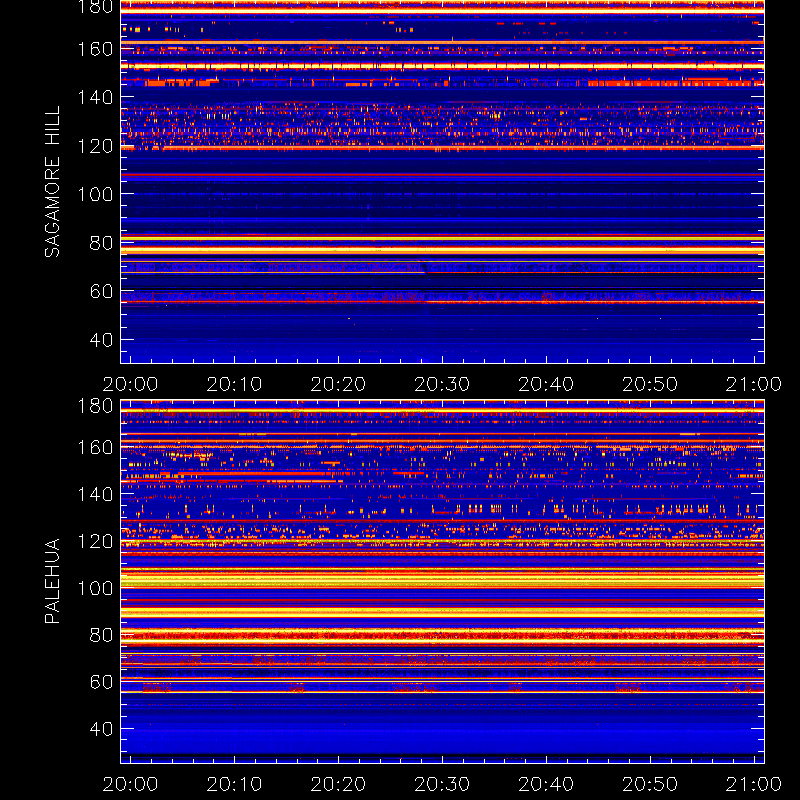Click the 20:50 time label below Sagamore Hill plot
This screenshot has width=800, height=800.
(650, 384)
